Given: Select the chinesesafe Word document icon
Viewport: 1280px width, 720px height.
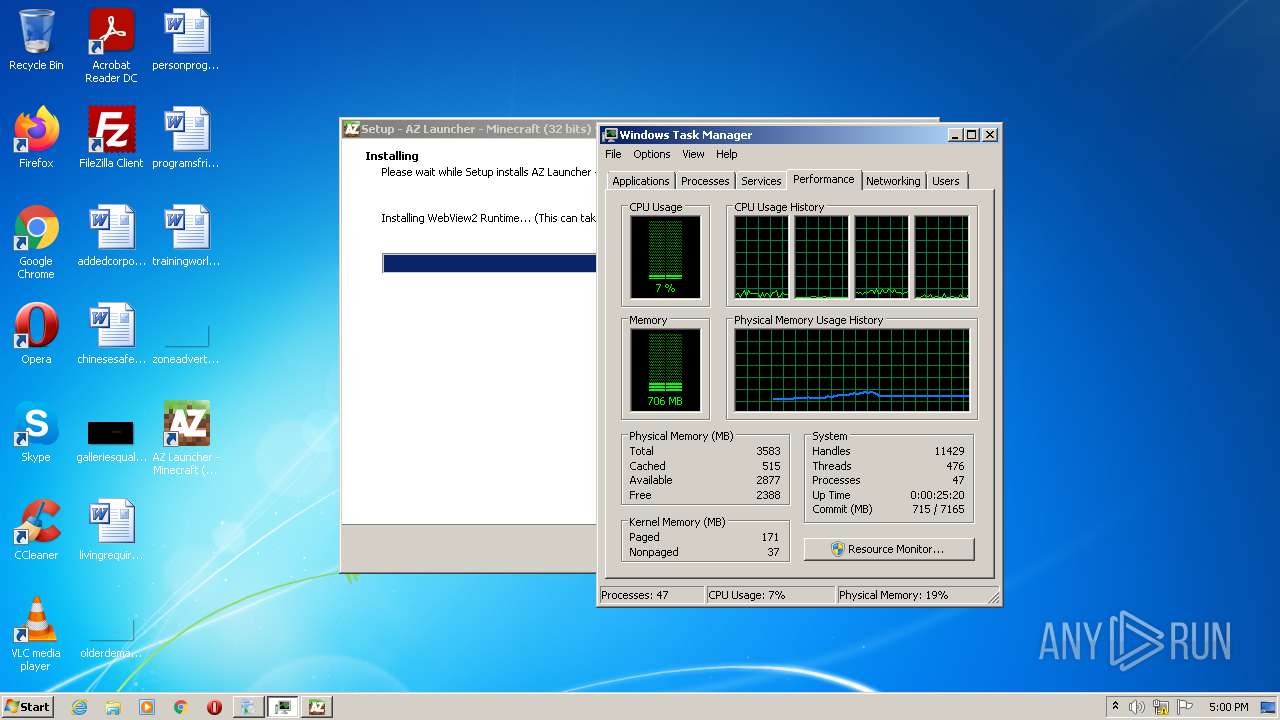Looking at the screenshot, I should tap(111, 334).
